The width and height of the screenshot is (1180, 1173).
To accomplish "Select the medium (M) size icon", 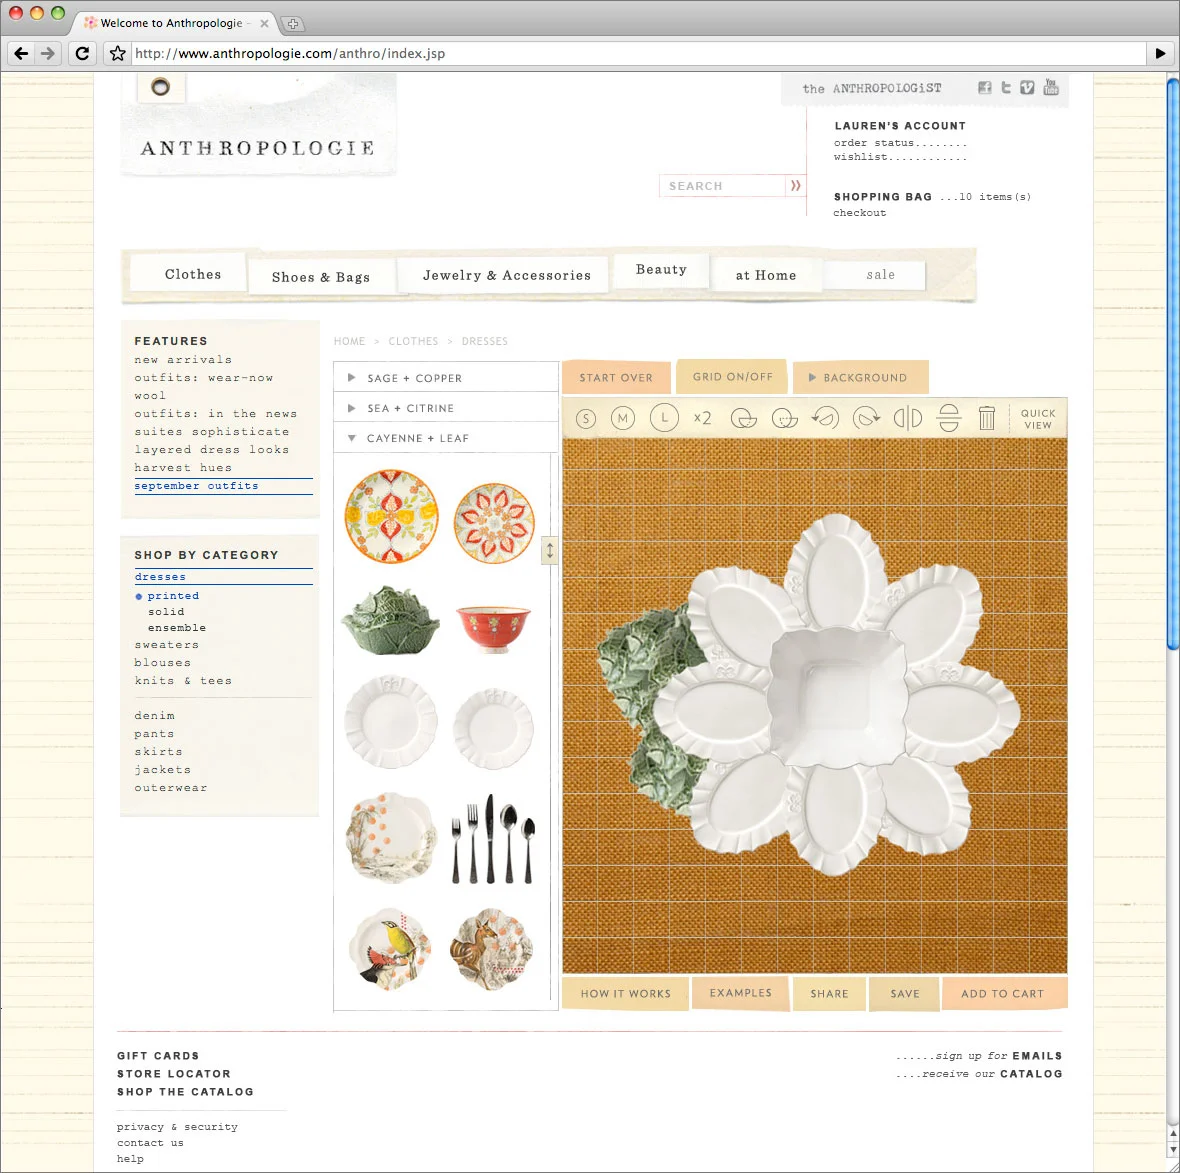I will coord(622,418).
